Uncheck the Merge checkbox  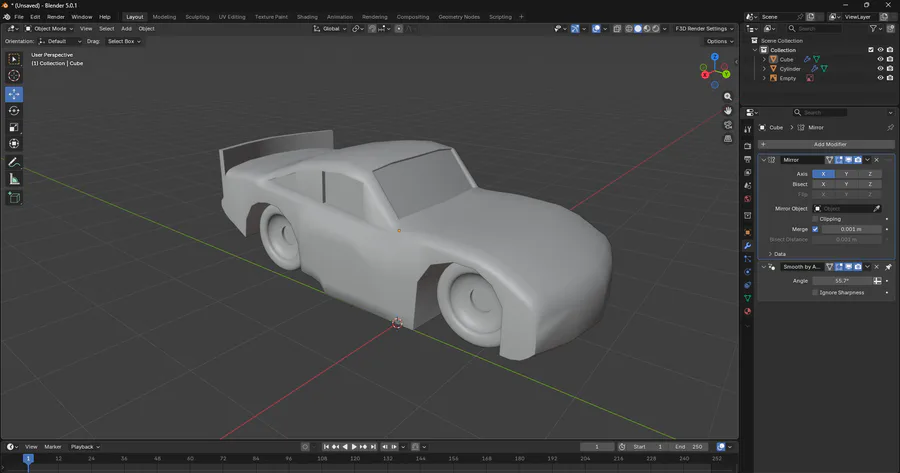[x=815, y=229]
